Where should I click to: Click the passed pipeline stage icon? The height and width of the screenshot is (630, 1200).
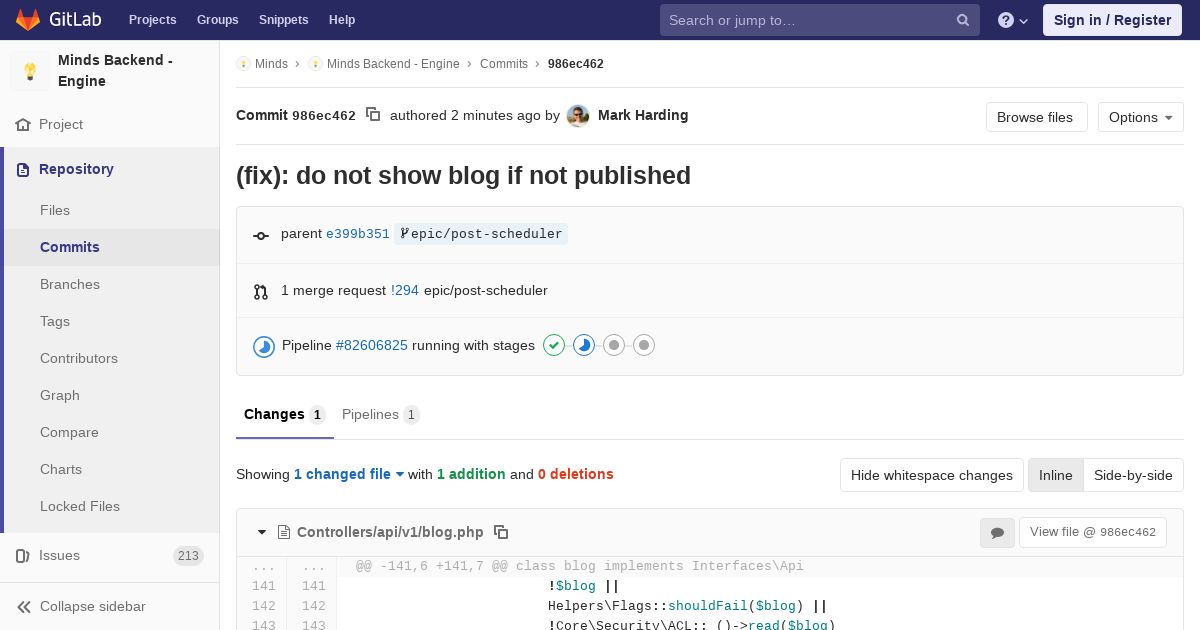[554, 345]
